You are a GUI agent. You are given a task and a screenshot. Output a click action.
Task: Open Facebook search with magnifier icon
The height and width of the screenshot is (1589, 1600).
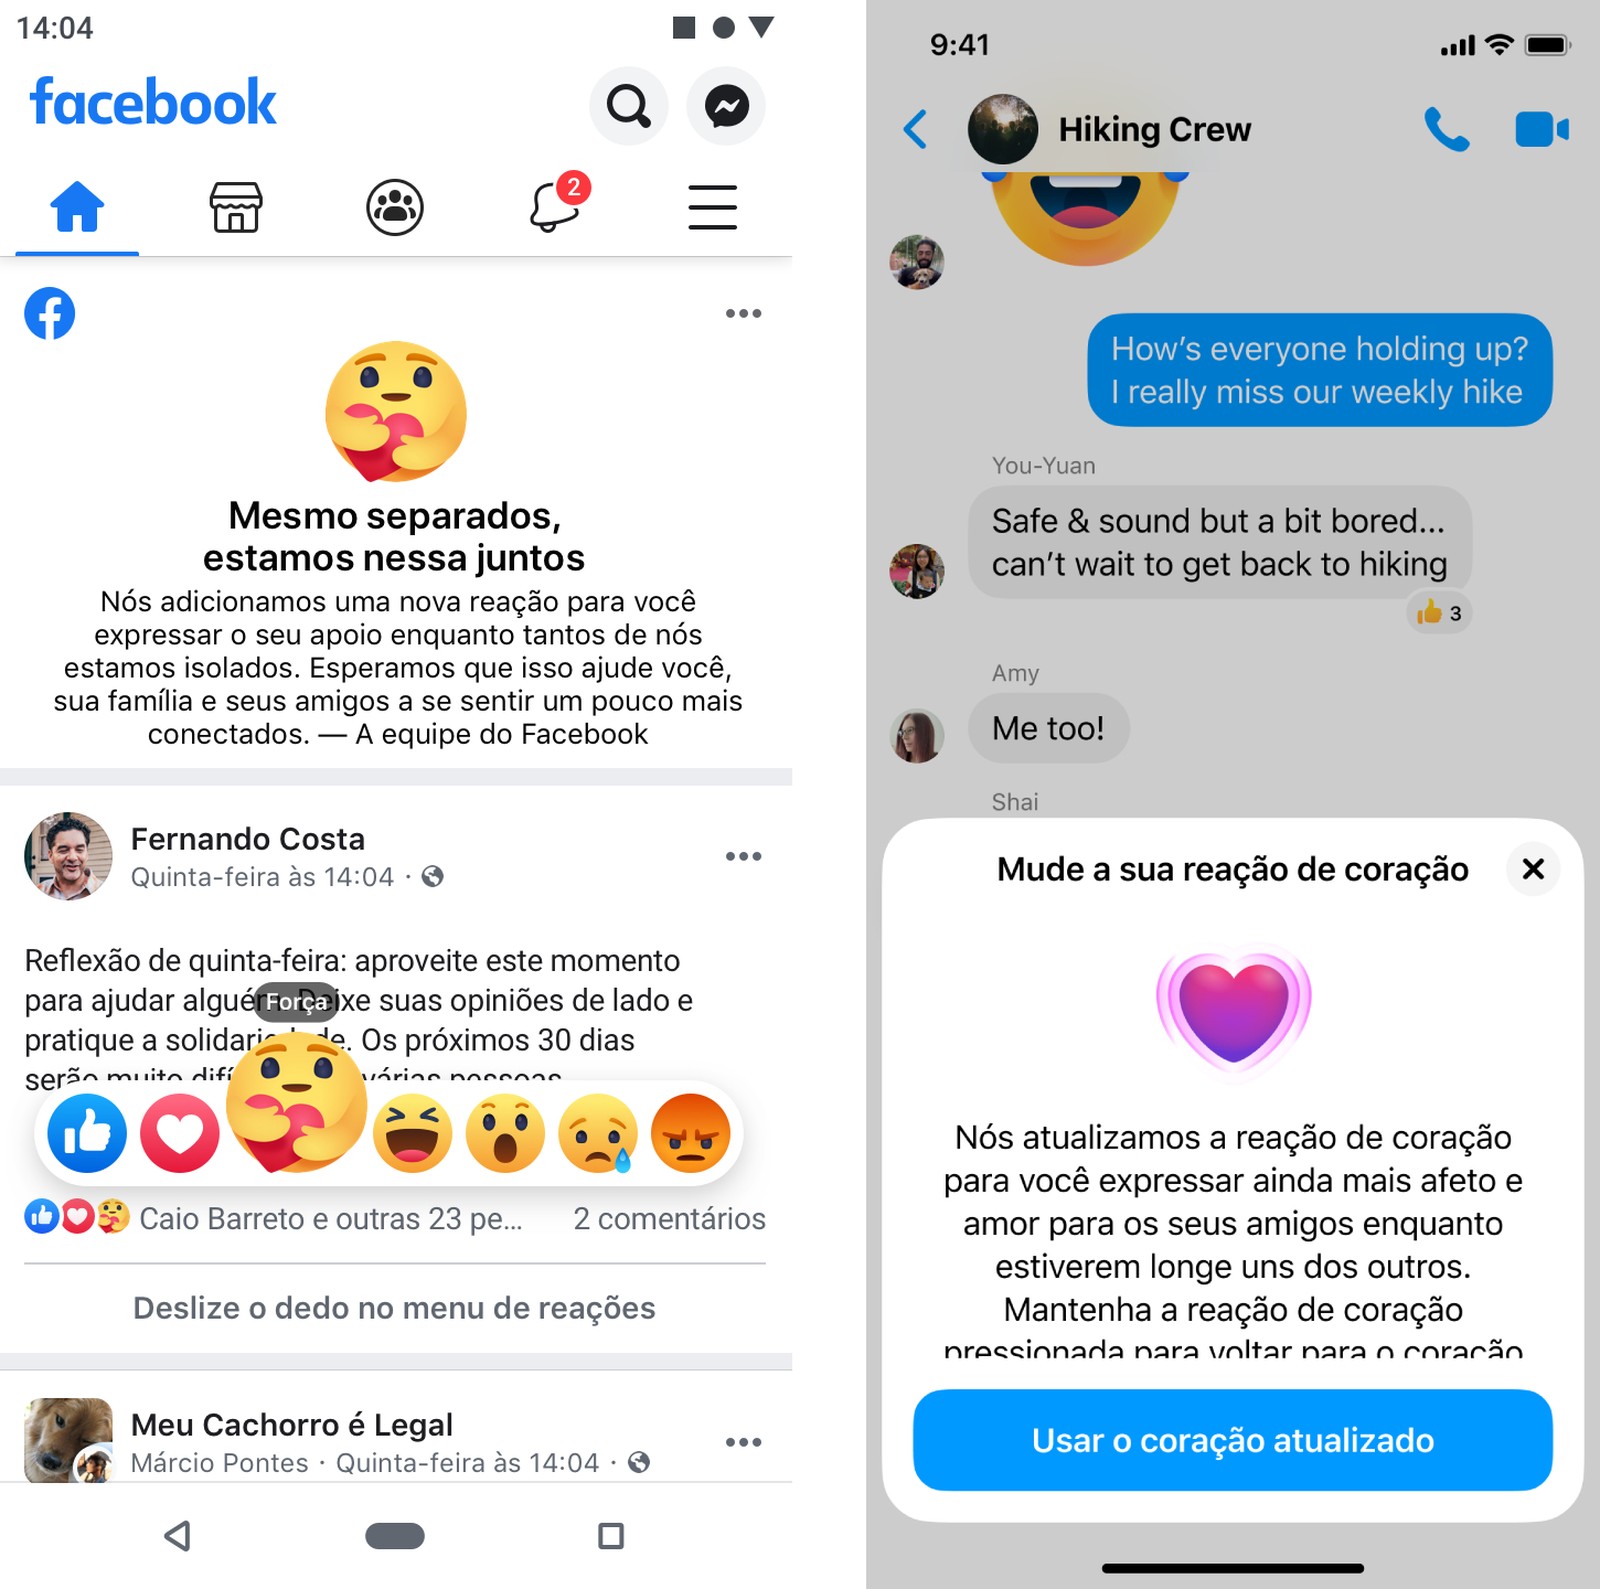point(628,106)
